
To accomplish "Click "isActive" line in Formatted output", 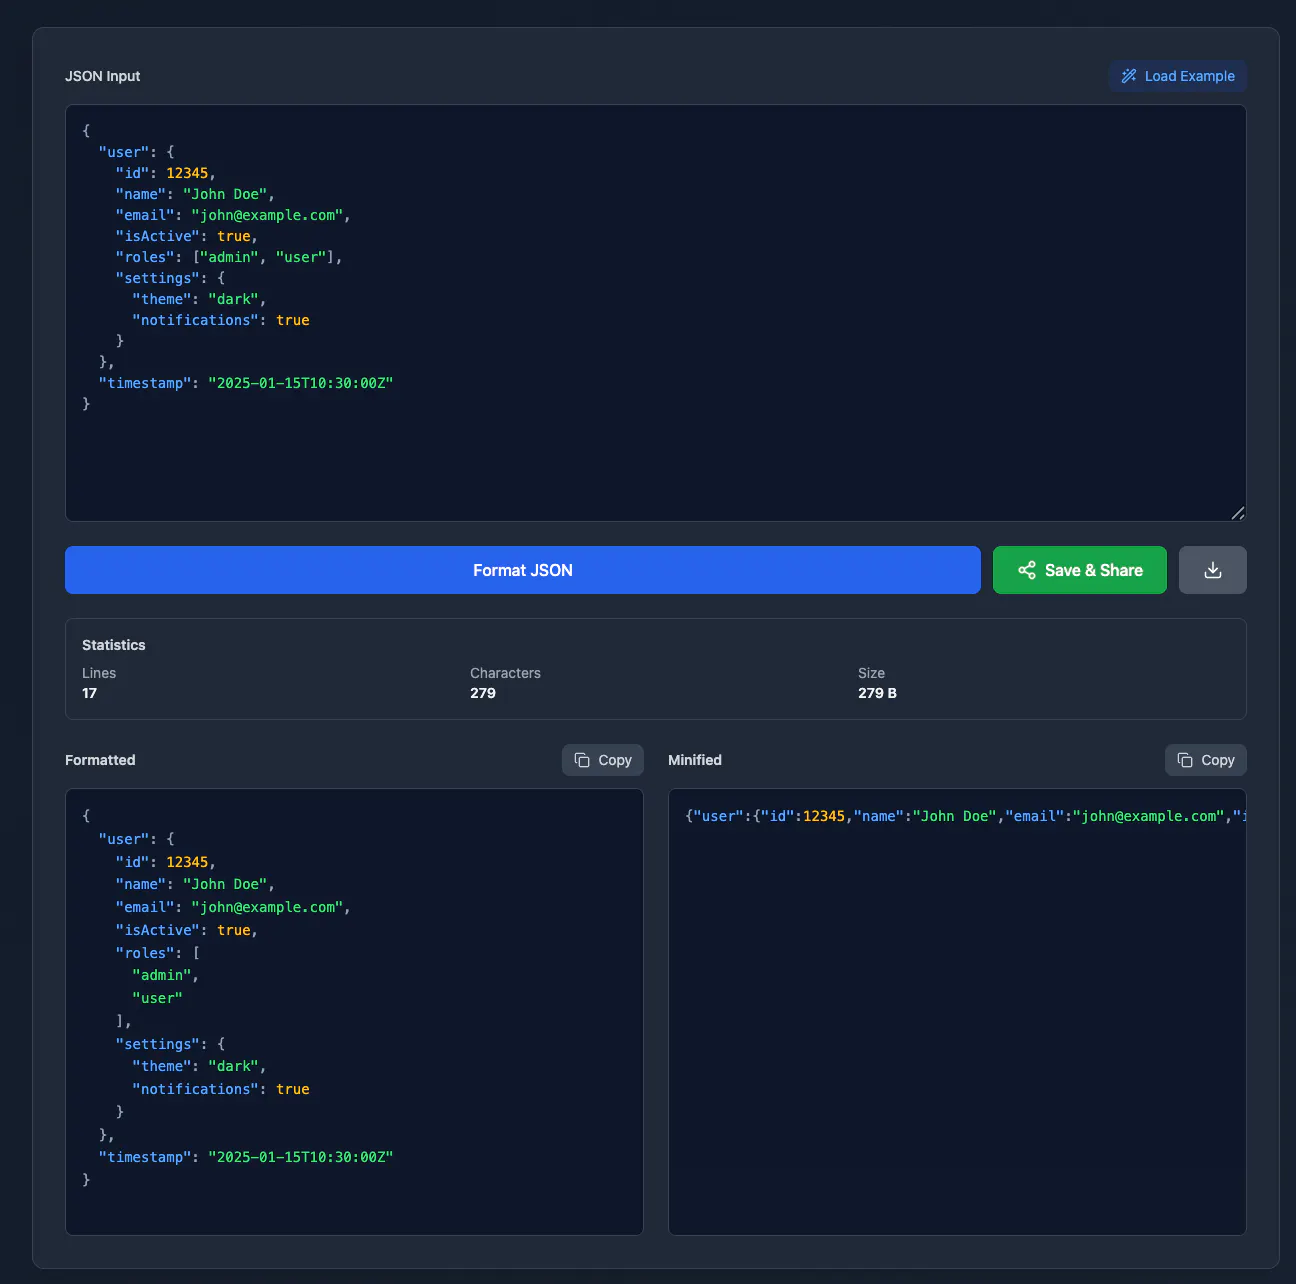I will tap(187, 930).
